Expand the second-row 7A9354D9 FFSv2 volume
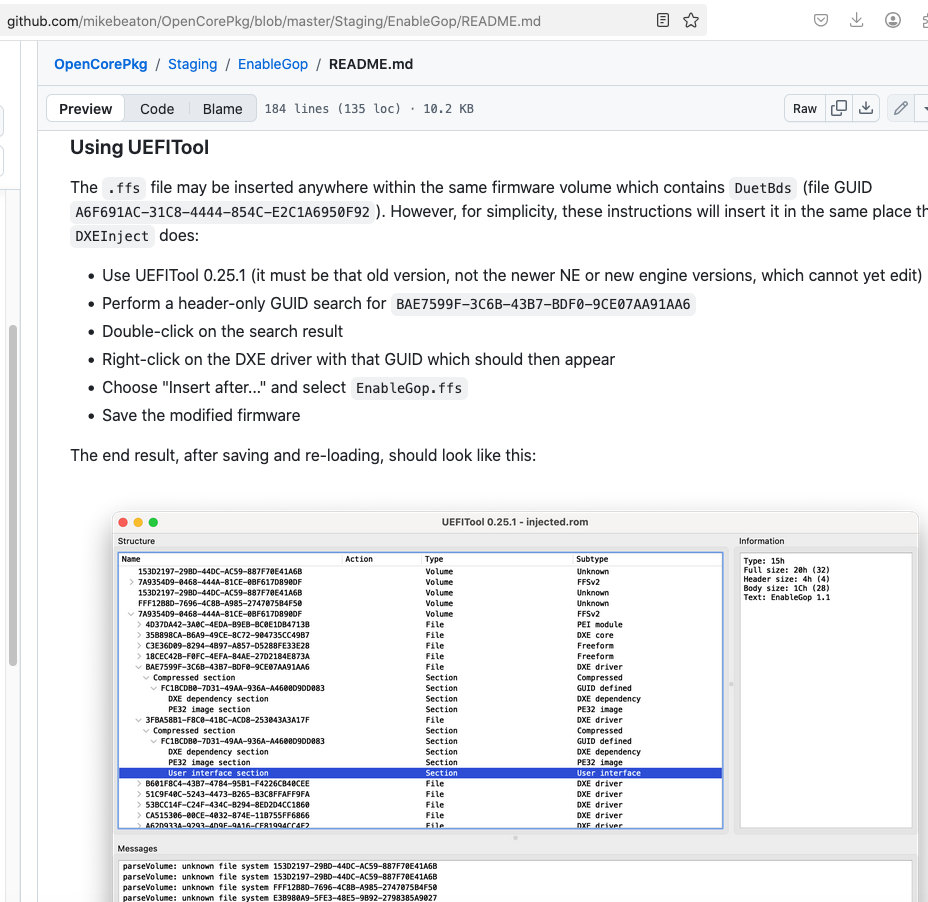928x902 pixels. 131,582
